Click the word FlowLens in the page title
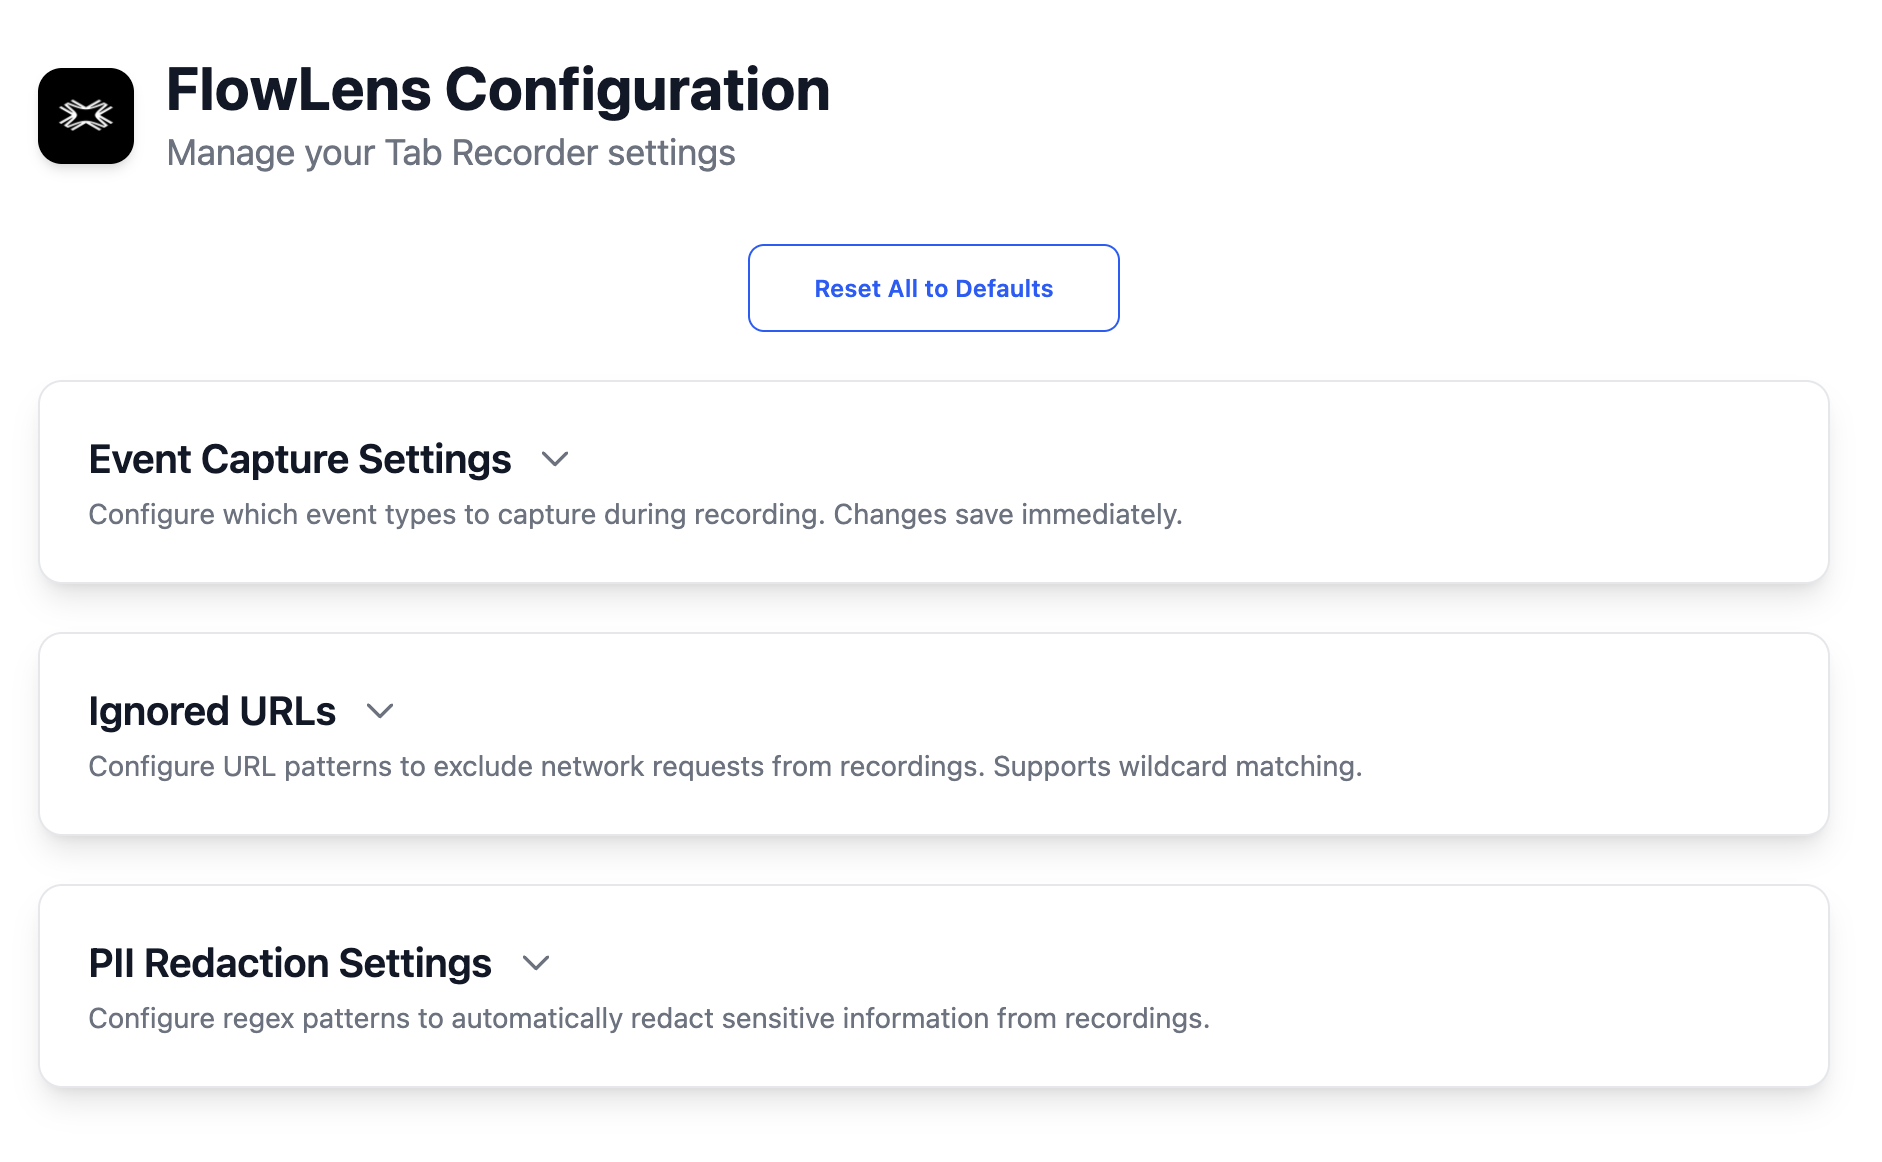Viewport: 1882px width, 1162px height. click(298, 90)
